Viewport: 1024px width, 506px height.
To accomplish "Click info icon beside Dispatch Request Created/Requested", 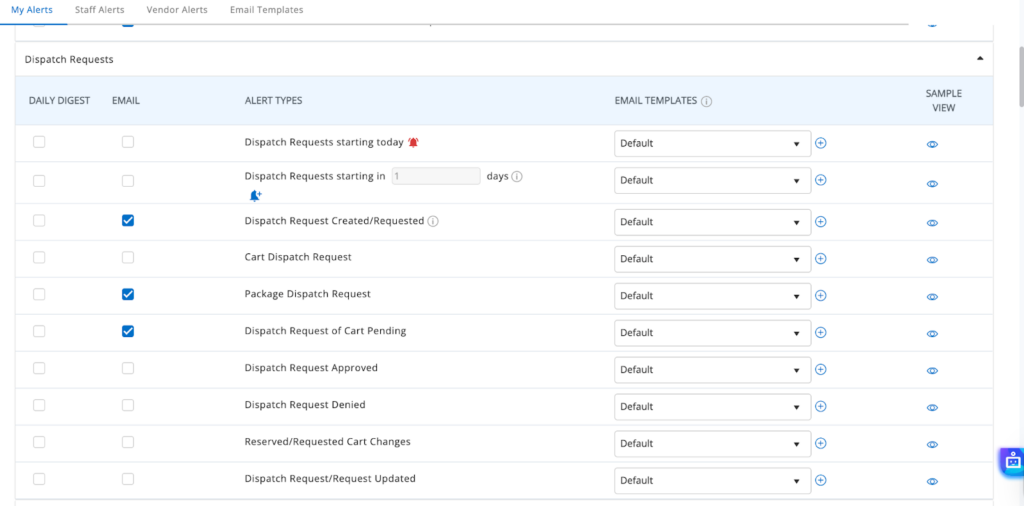I will tap(433, 221).
